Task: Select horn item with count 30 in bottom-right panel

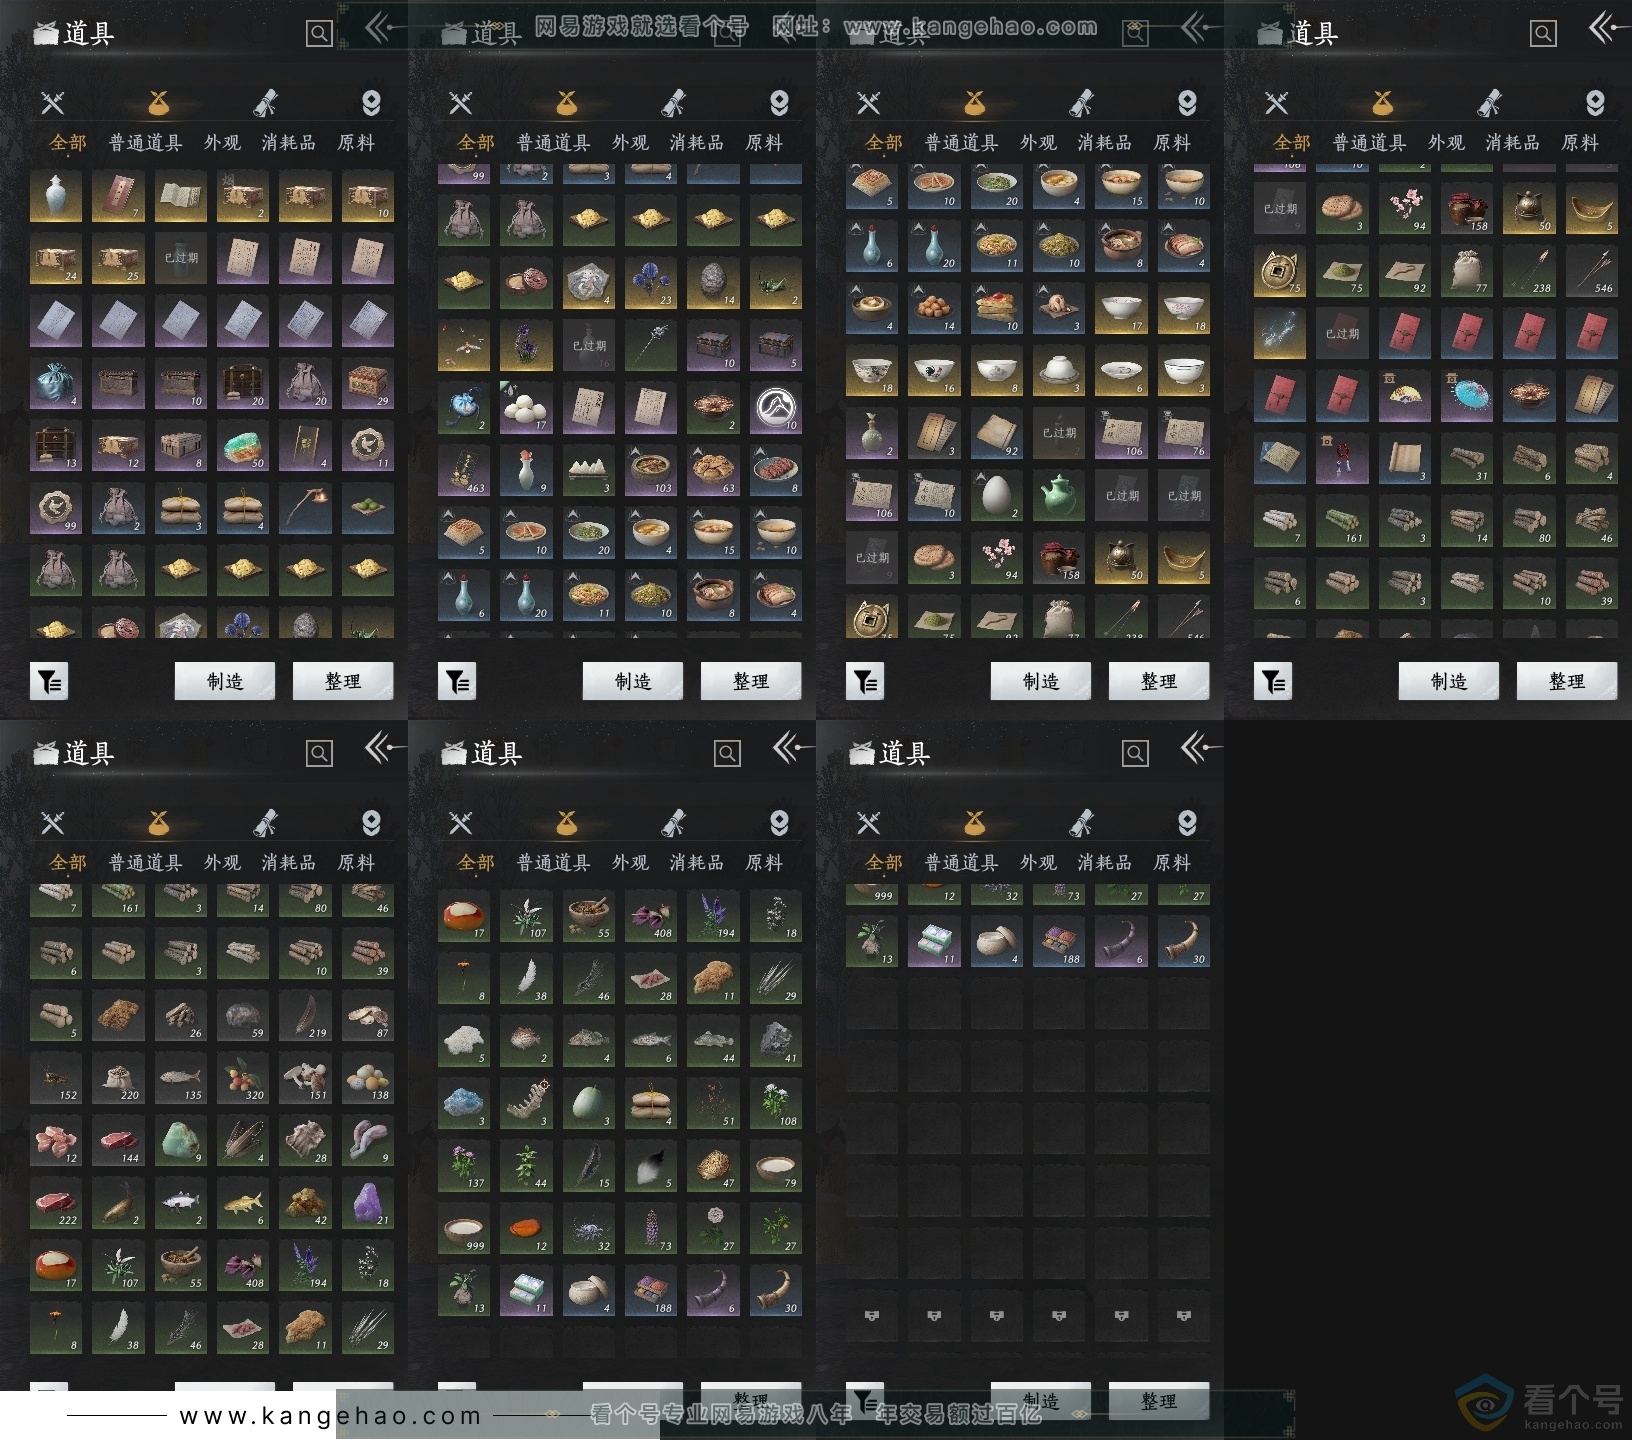Action: coord(1184,941)
